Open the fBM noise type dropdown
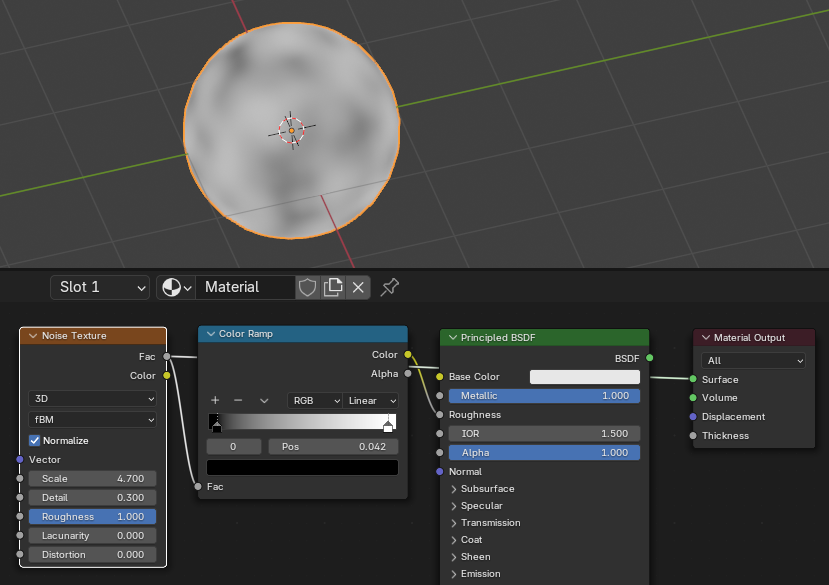Screen dimensions: 829x585 (x=93, y=419)
